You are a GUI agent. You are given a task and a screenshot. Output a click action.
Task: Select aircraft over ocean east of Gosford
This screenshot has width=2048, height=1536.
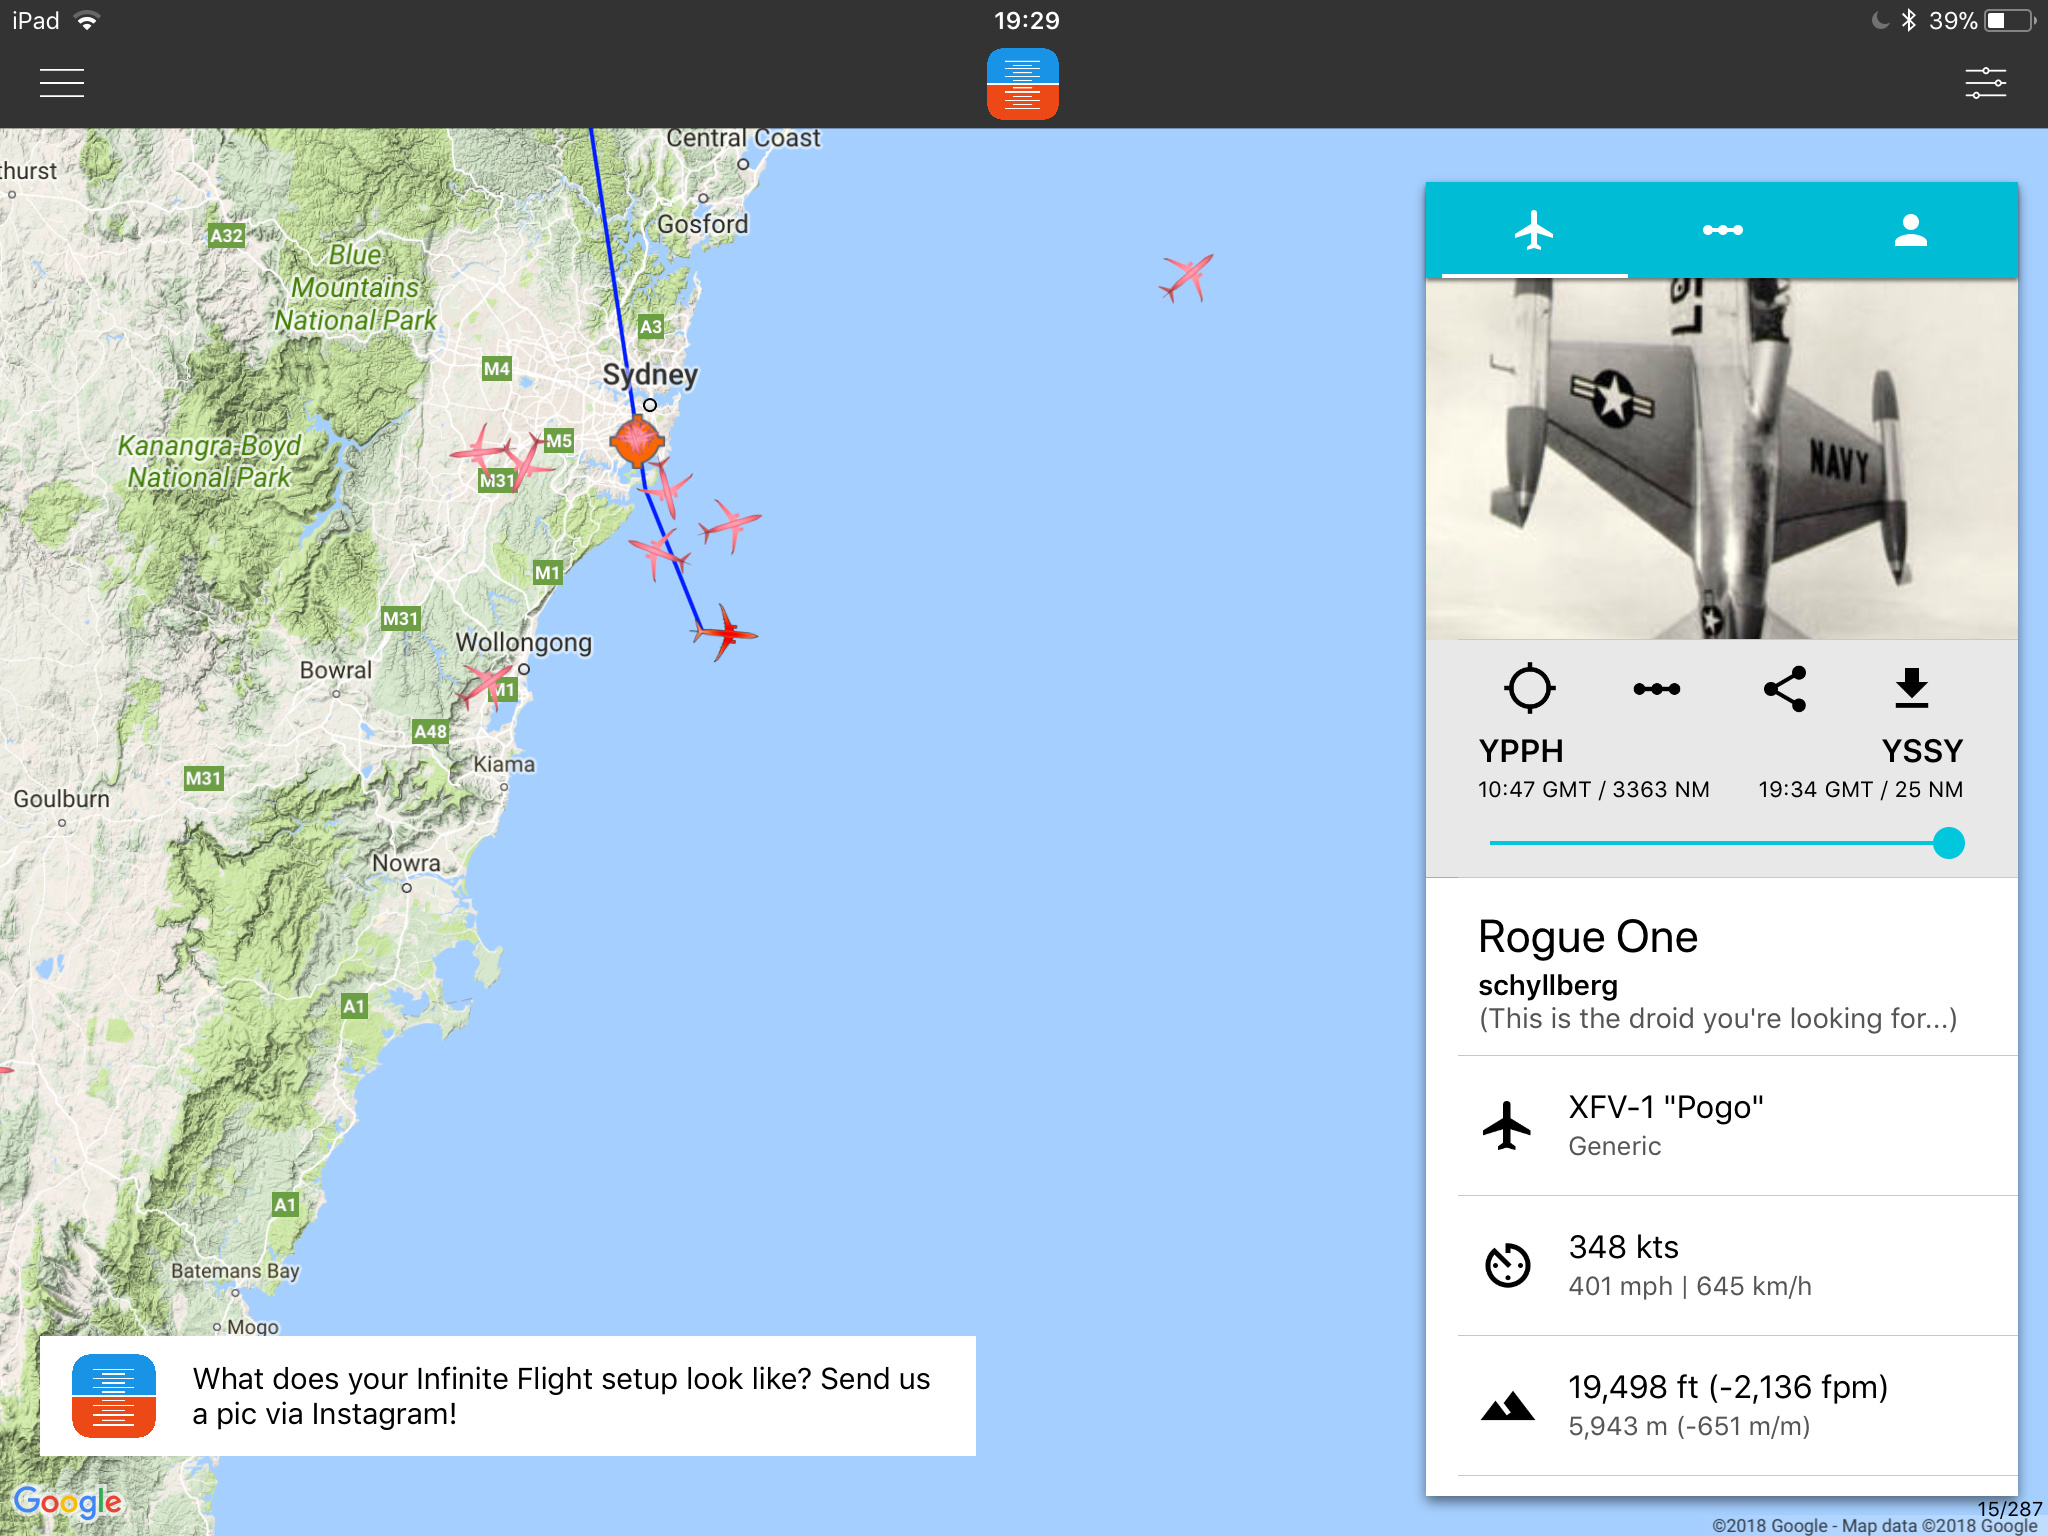pyautogui.click(x=1187, y=276)
